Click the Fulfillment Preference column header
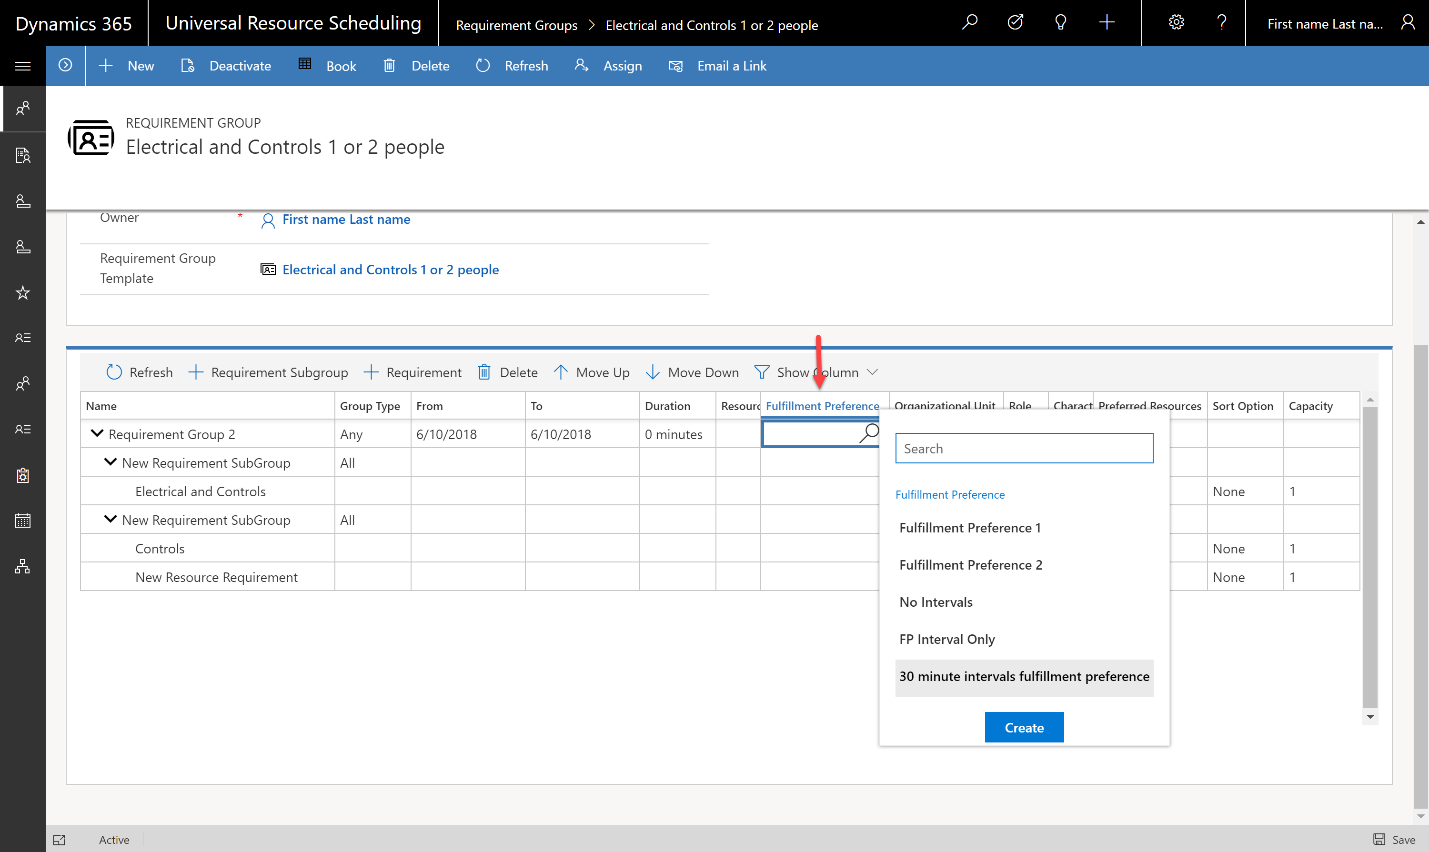 822,406
